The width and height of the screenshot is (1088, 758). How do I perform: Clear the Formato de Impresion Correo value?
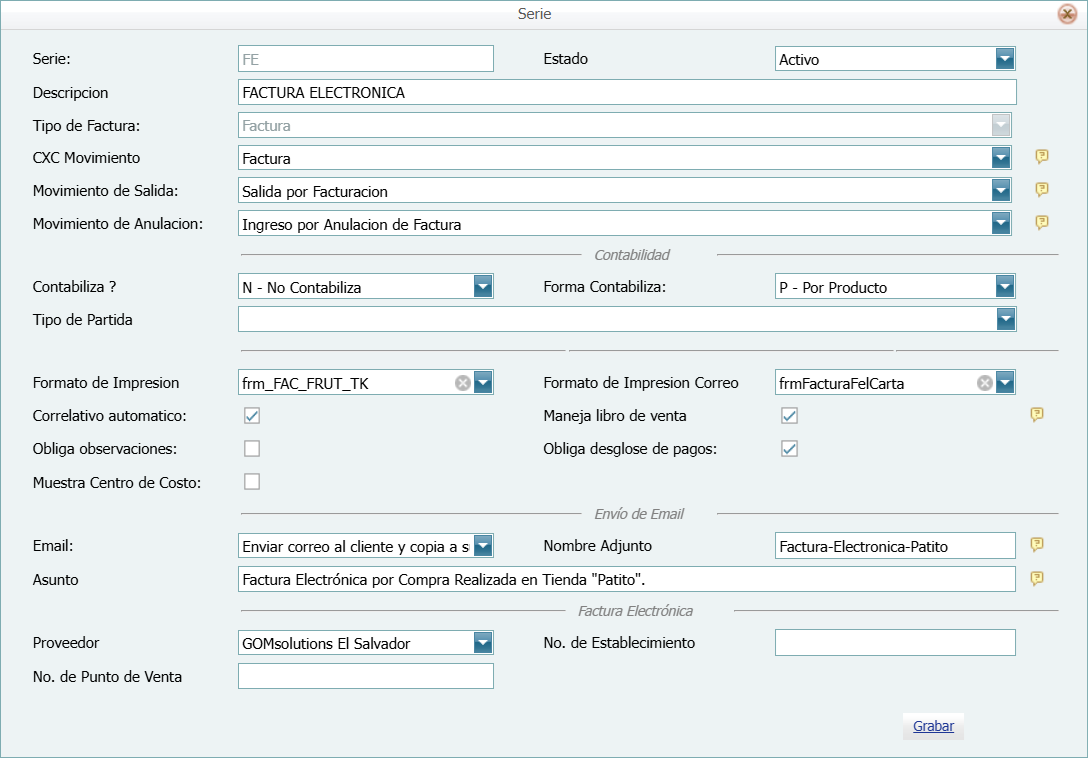click(985, 383)
